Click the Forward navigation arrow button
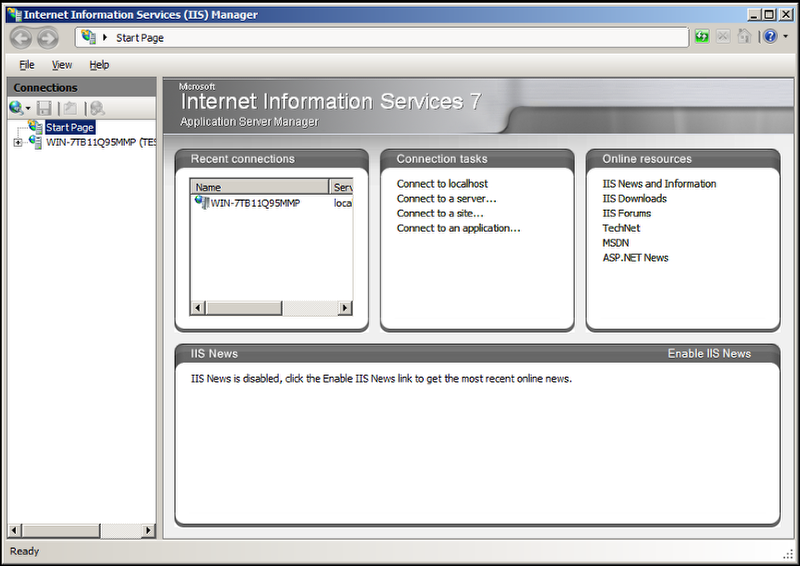This screenshot has height=566, width=800. (x=47, y=38)
